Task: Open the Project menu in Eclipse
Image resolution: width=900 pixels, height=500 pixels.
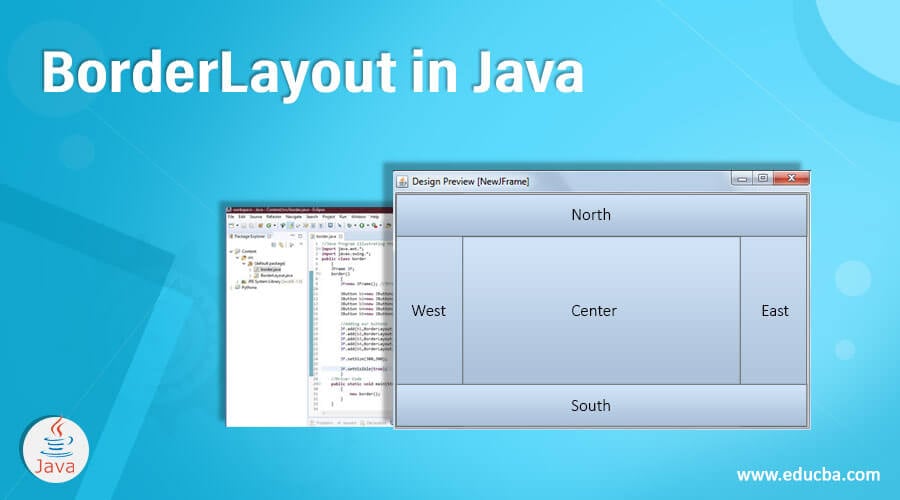Action: [x=329, y=217]
